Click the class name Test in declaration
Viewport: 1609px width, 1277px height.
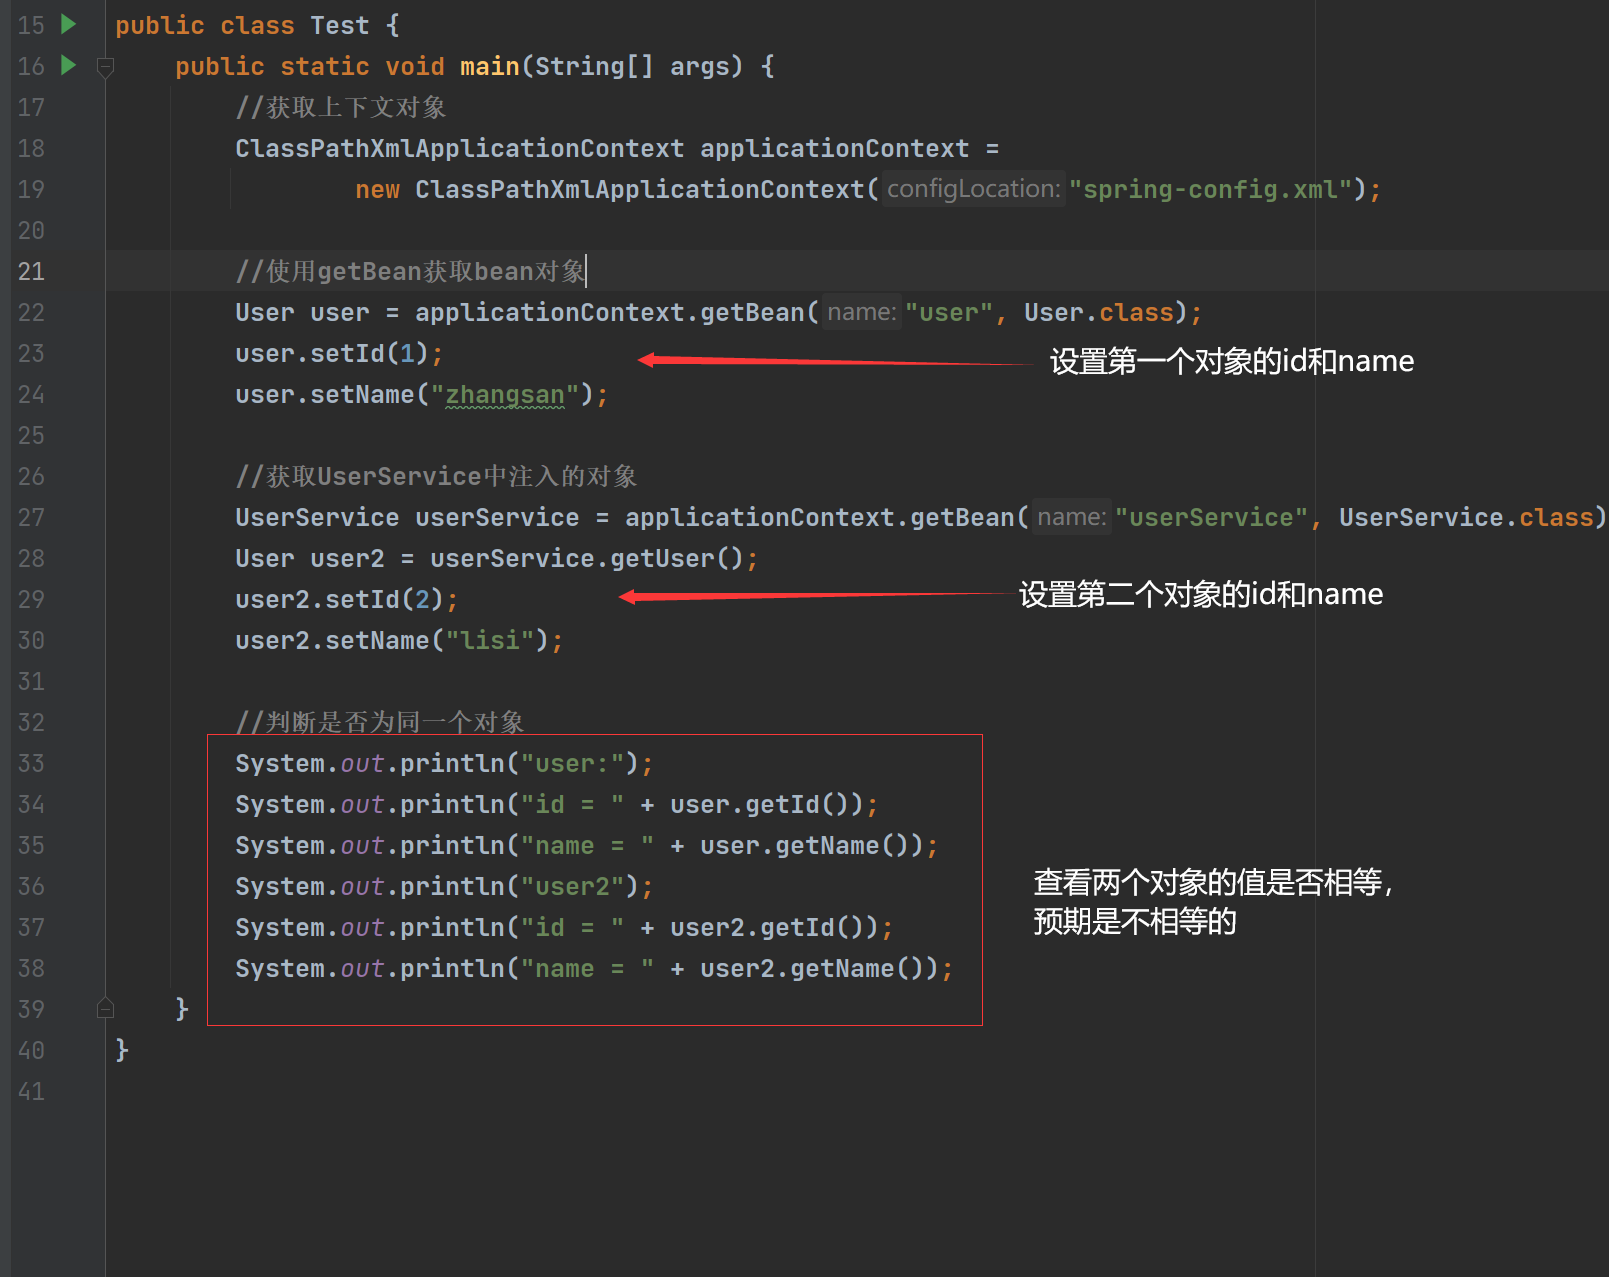(339, 25)
